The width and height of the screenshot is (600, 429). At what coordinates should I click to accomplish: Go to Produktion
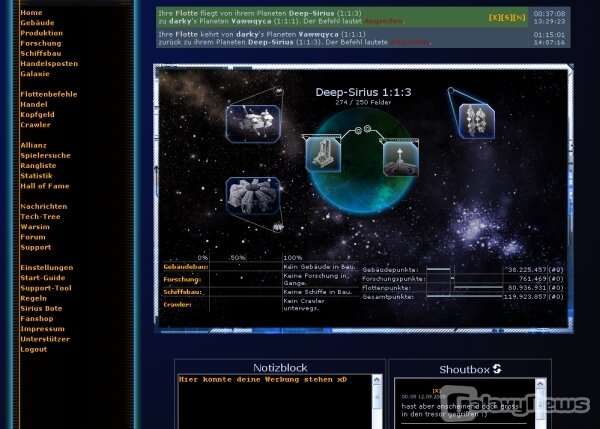tap(42, 33)
